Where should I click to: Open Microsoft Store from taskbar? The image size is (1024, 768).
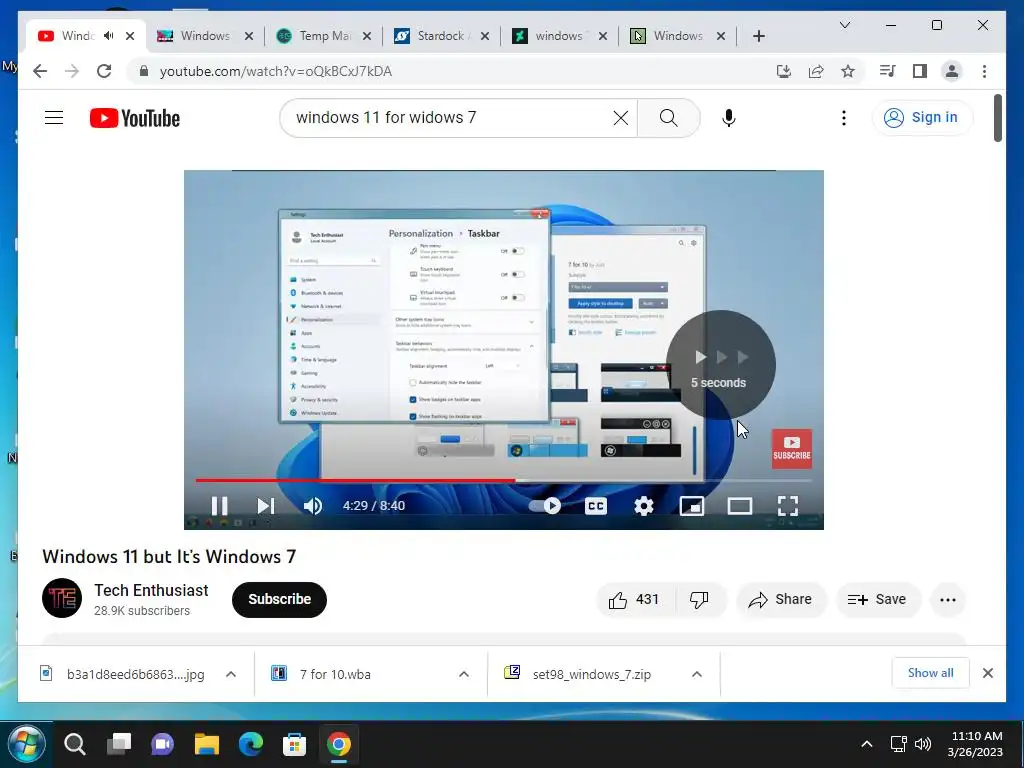click(294, 744)
